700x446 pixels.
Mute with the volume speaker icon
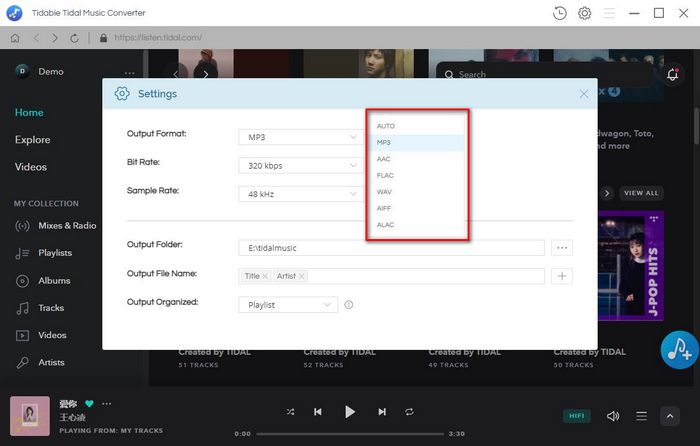coord(612,416)
